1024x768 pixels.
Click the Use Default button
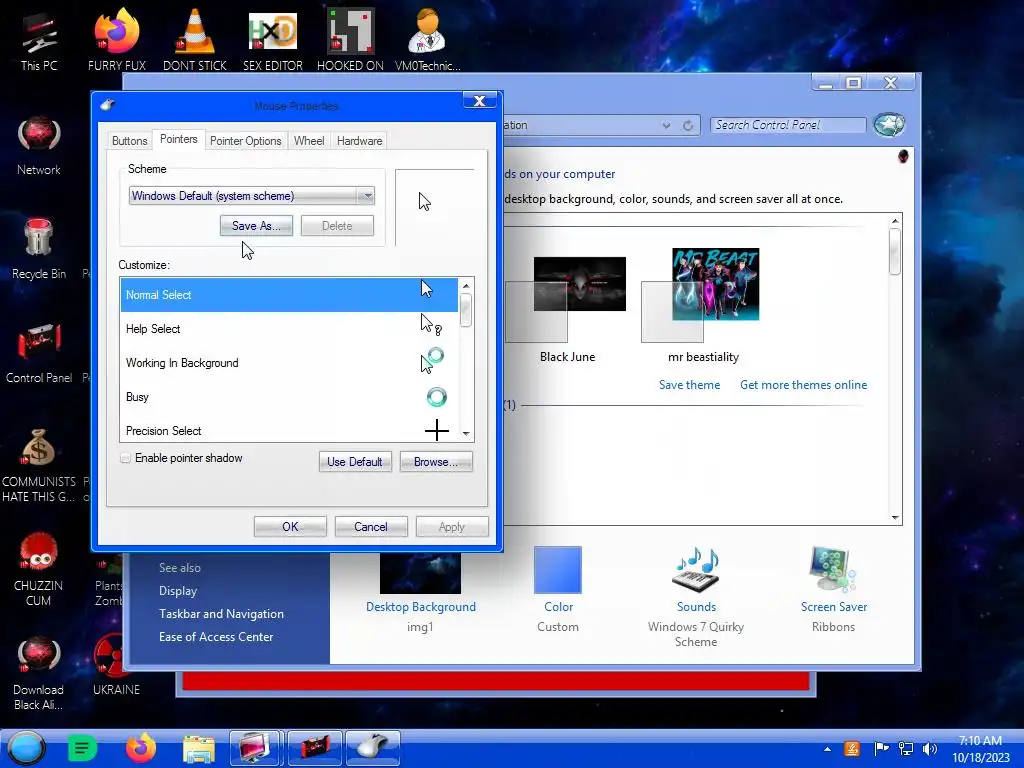click(355, 462)
